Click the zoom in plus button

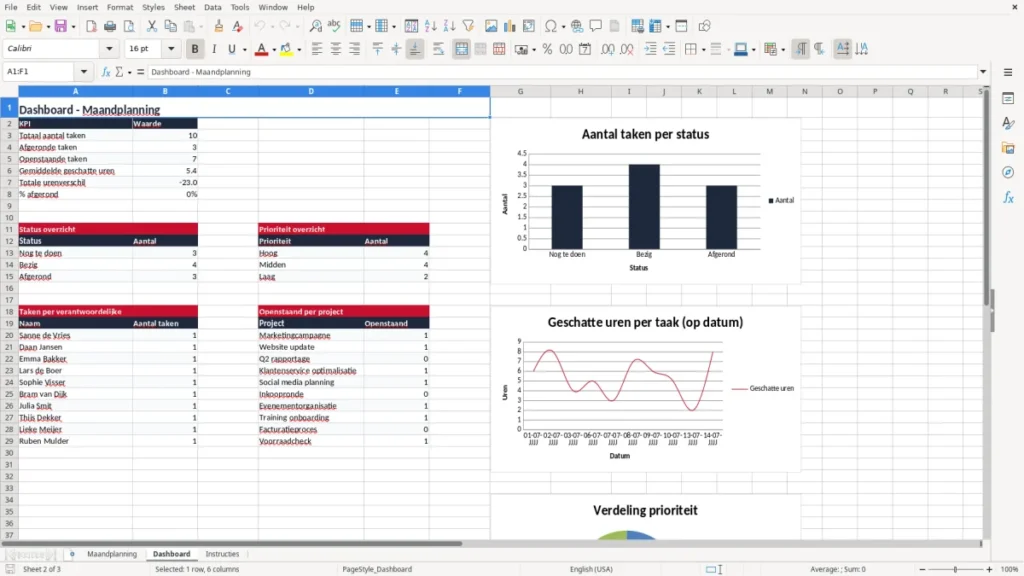989,569
